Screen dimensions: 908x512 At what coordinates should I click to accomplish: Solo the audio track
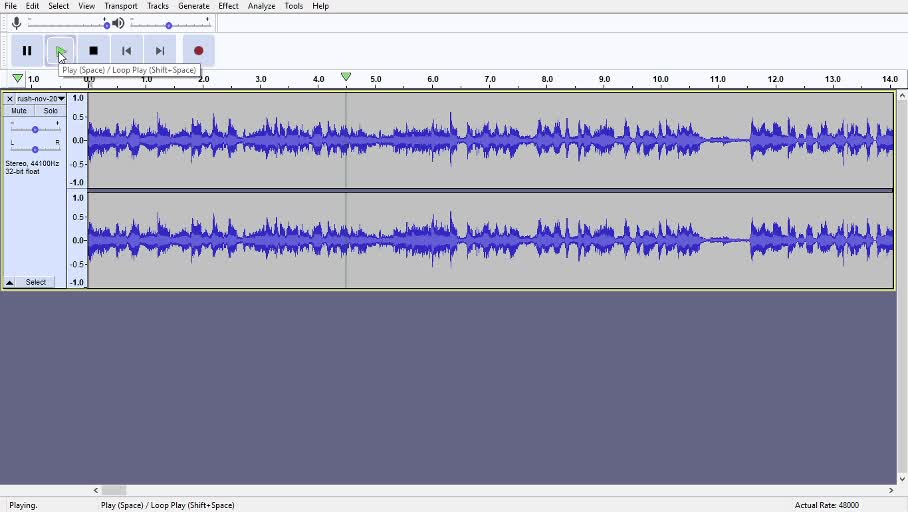pos(50,111)
